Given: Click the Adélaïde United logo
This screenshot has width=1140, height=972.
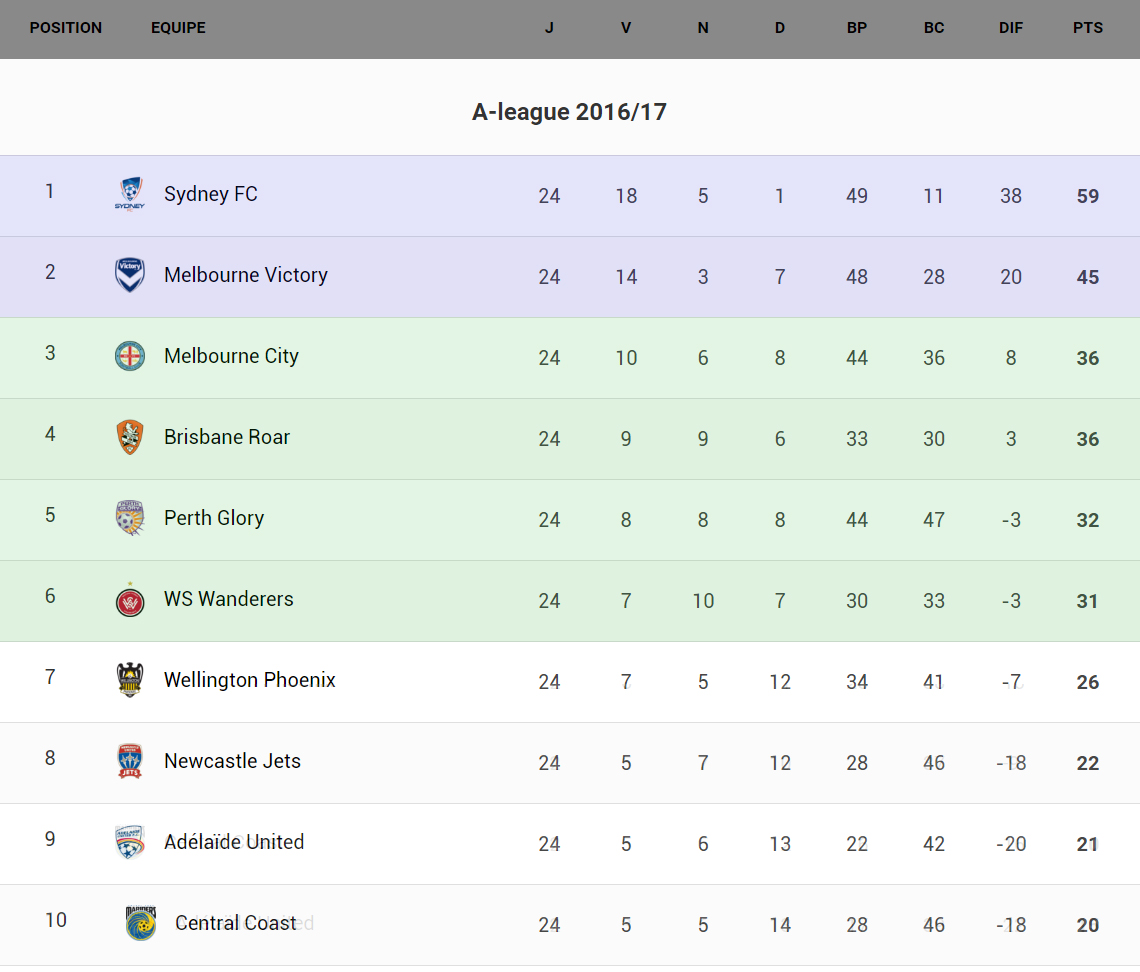Looking at the screenshot, I should tap(130, 842).
